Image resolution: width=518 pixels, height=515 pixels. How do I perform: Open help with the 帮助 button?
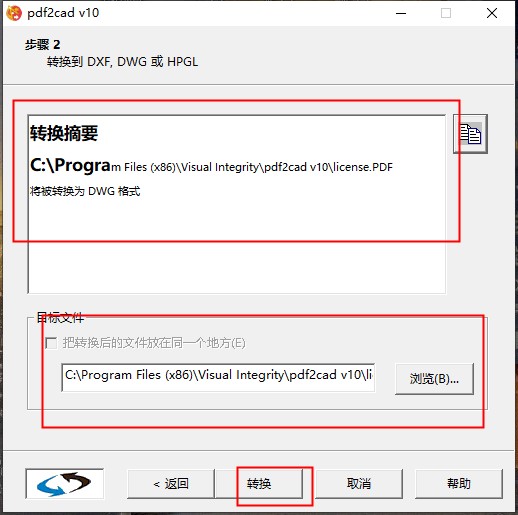459,484
